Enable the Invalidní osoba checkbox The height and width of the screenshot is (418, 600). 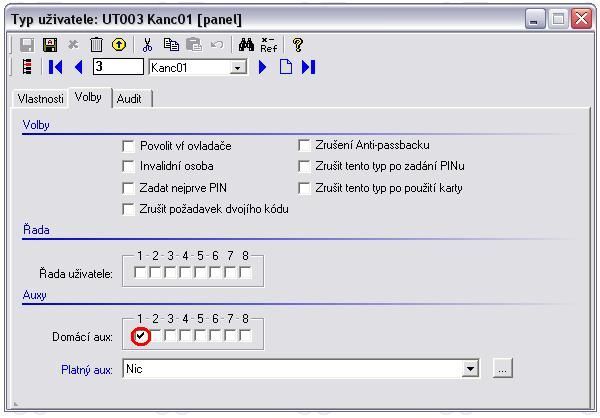(x=128, y=166)
